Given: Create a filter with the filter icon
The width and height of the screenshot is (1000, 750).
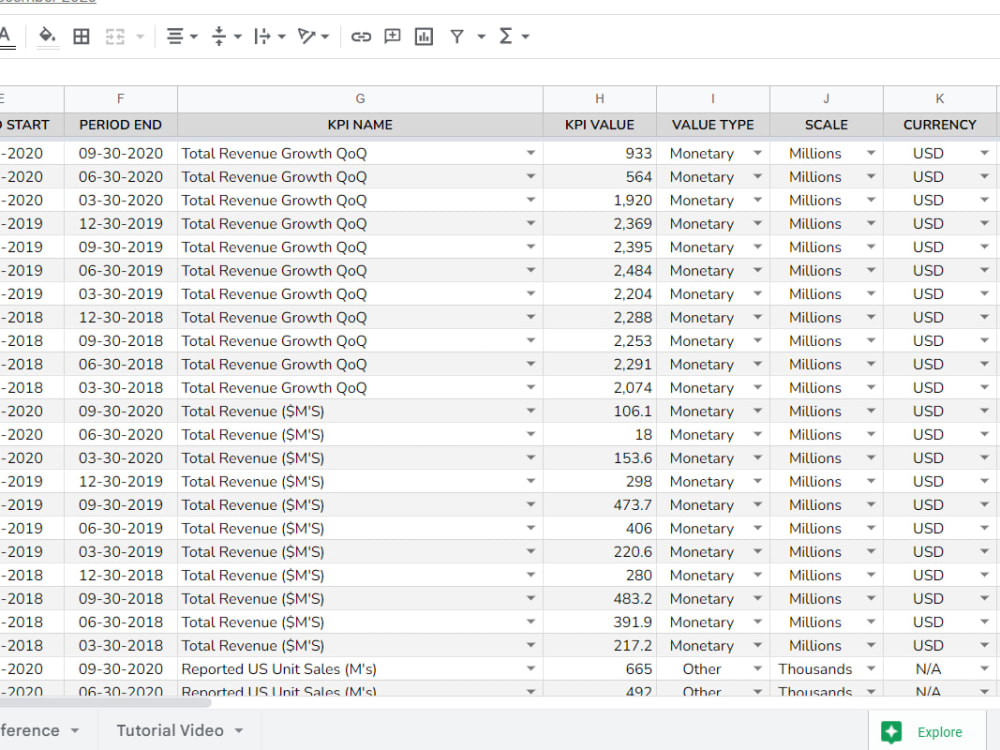Looking at the screenshot, I should coord(456,36).
